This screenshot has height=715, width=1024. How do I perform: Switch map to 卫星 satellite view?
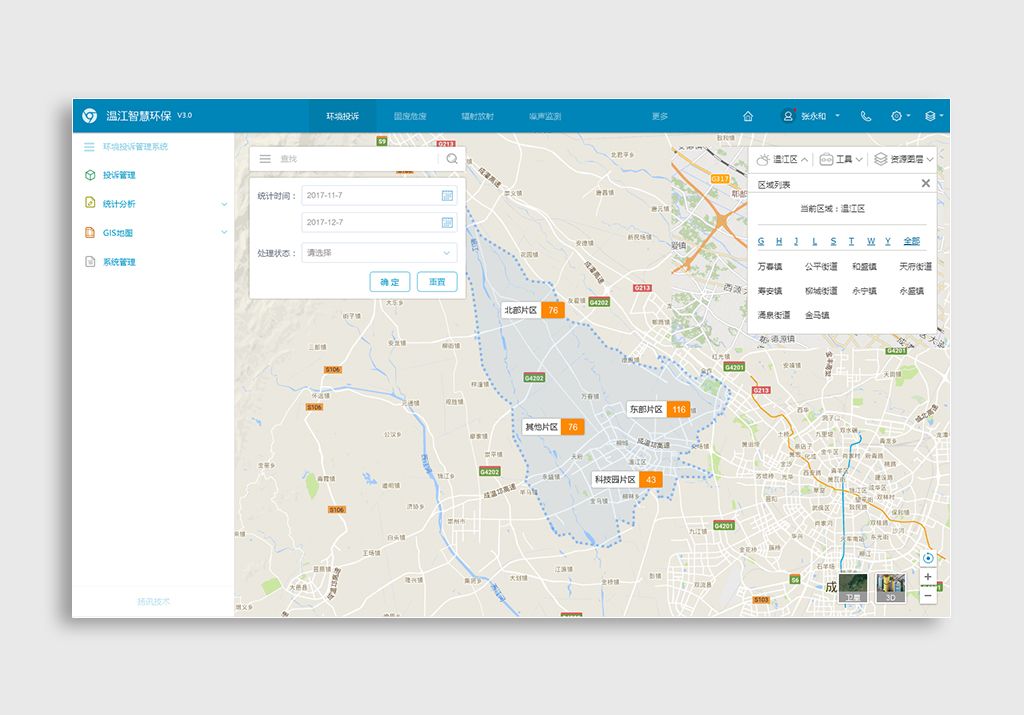852,588
